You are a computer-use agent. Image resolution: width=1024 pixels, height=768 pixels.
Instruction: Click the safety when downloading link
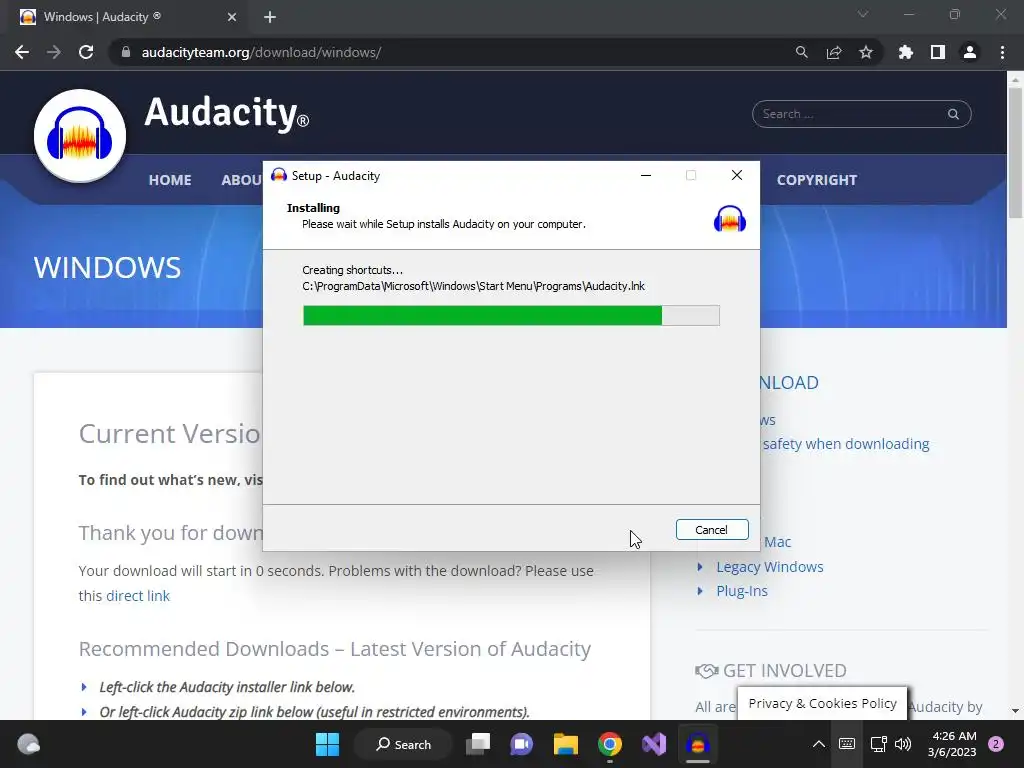(846, 444)
